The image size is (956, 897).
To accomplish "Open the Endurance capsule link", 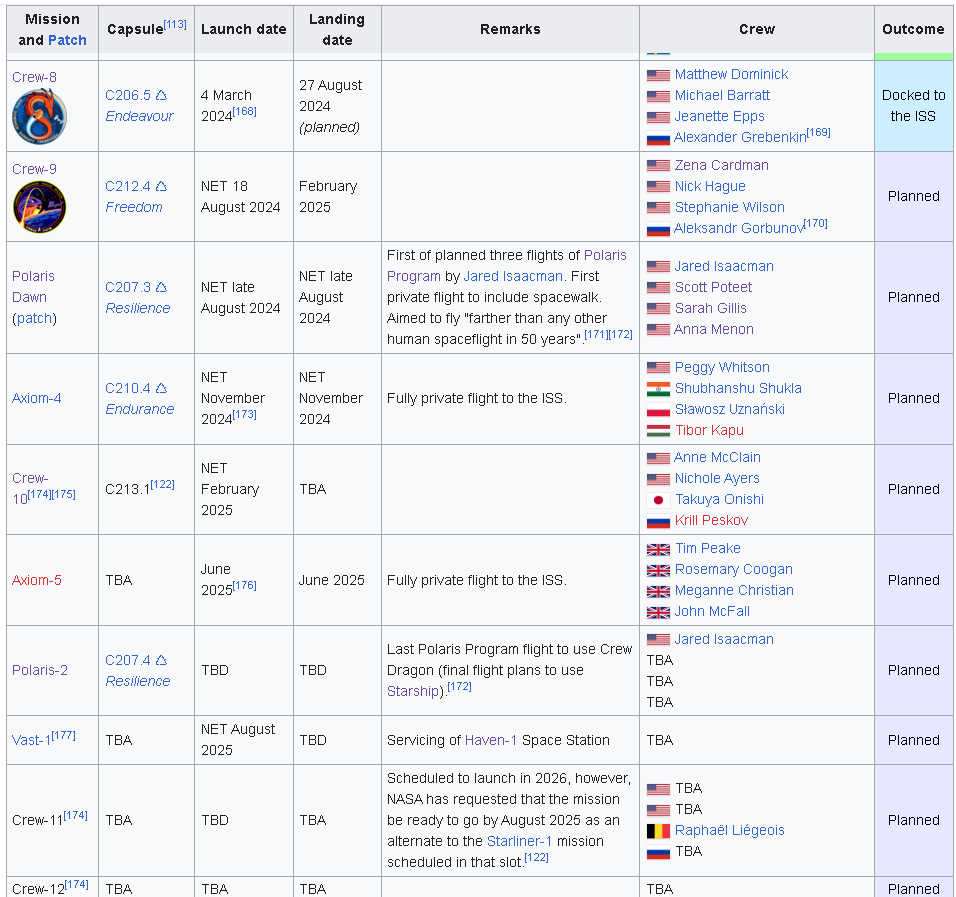I will pos(140,409).
